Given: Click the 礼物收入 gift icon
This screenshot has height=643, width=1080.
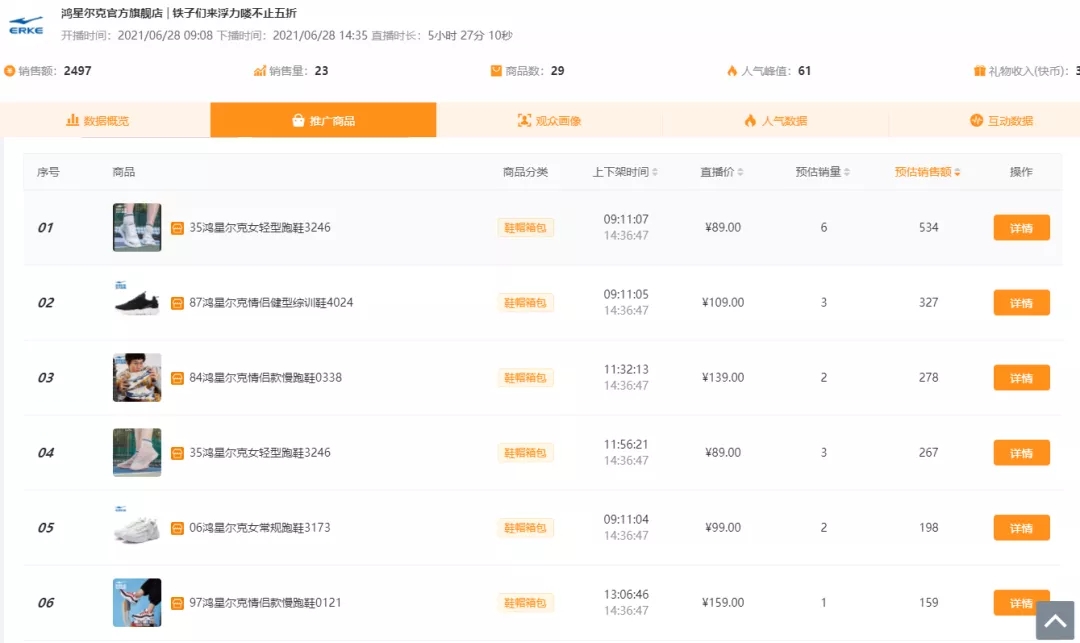Looking at the screenshot, I should (x=979, y=71).
